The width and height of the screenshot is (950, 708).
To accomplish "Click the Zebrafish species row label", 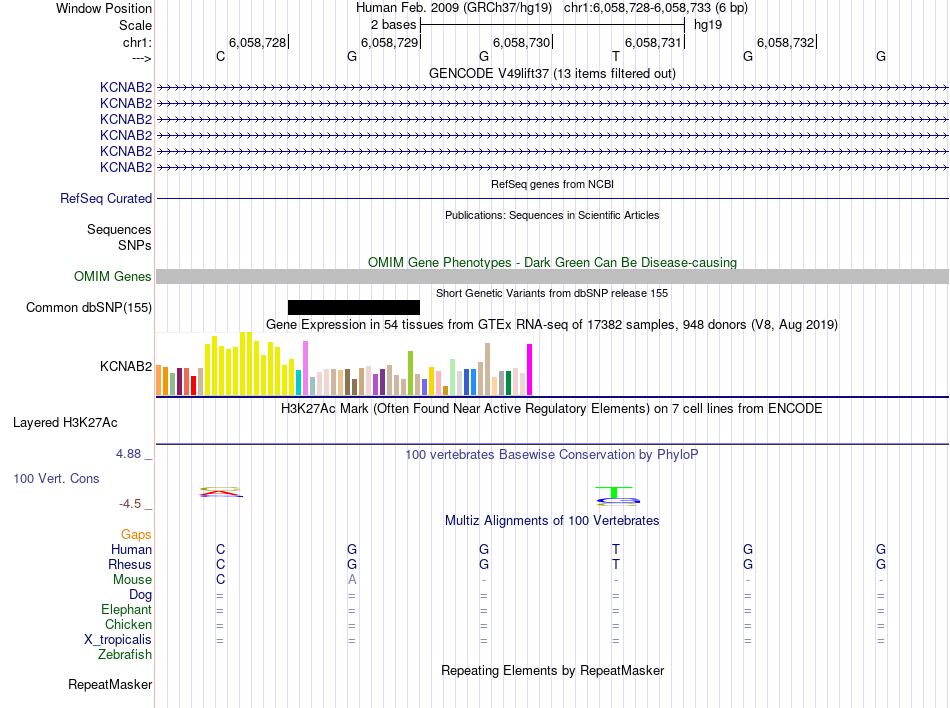I will click(x=125, y=655).
